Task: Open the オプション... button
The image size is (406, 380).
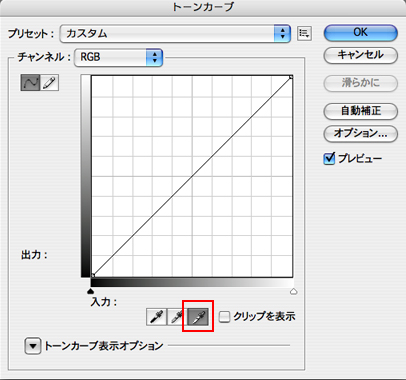Action: (361, 134)
